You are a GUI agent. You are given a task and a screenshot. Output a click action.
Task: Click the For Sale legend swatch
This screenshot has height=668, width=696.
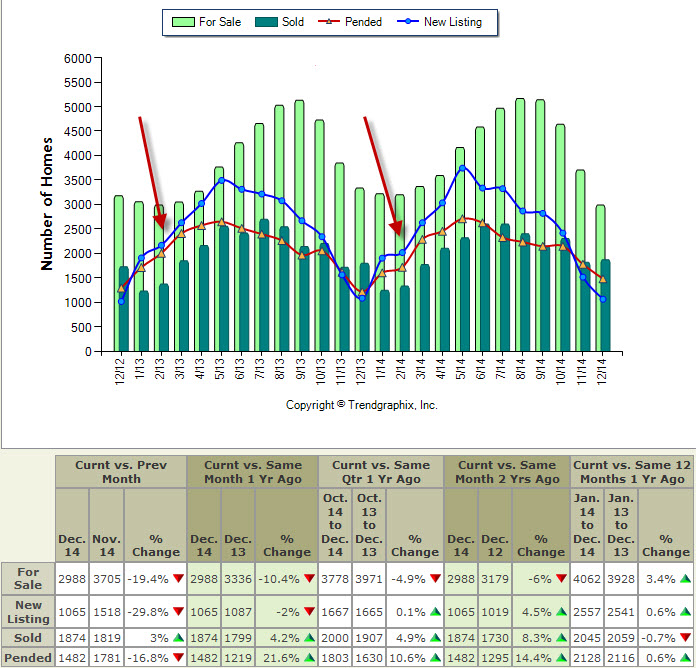coord(183,22)
